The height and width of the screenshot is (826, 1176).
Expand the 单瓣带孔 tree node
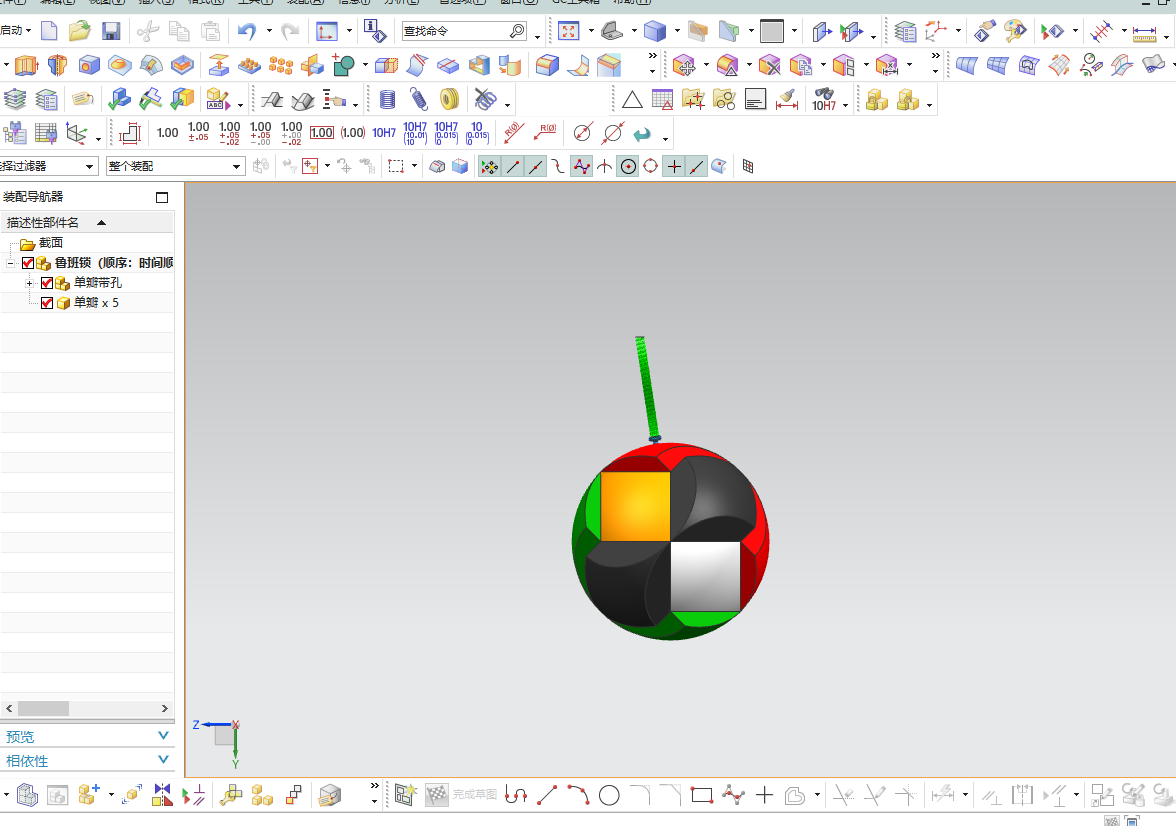[x=29, y=283]
